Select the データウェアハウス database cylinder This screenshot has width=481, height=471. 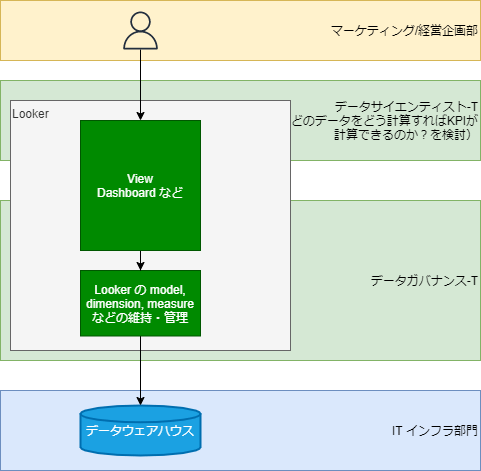point(140,430)
